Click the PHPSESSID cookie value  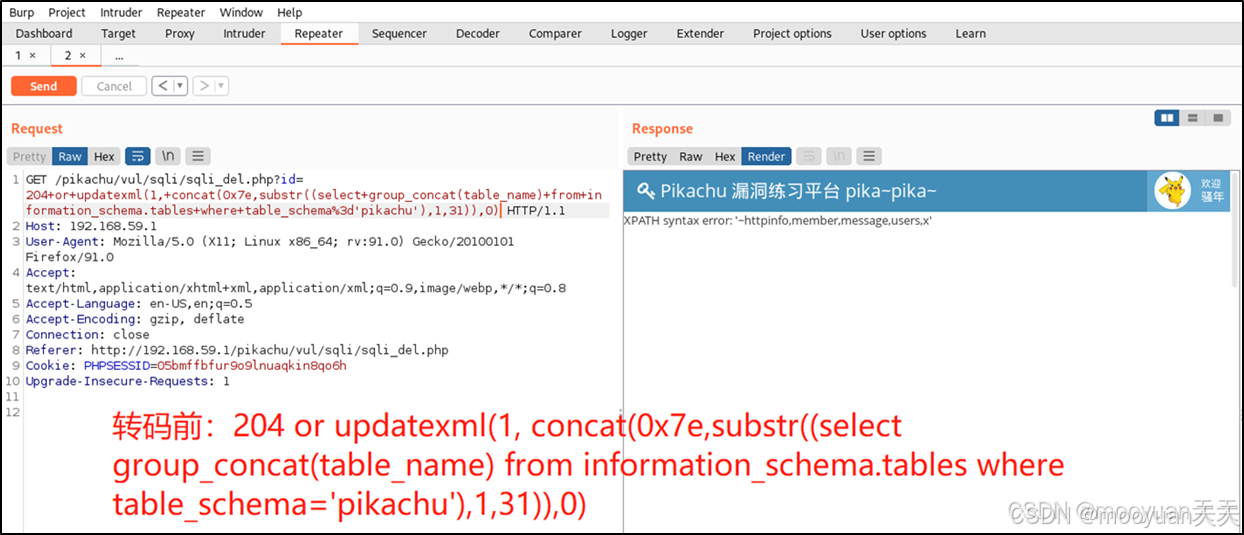pos(252,365)
